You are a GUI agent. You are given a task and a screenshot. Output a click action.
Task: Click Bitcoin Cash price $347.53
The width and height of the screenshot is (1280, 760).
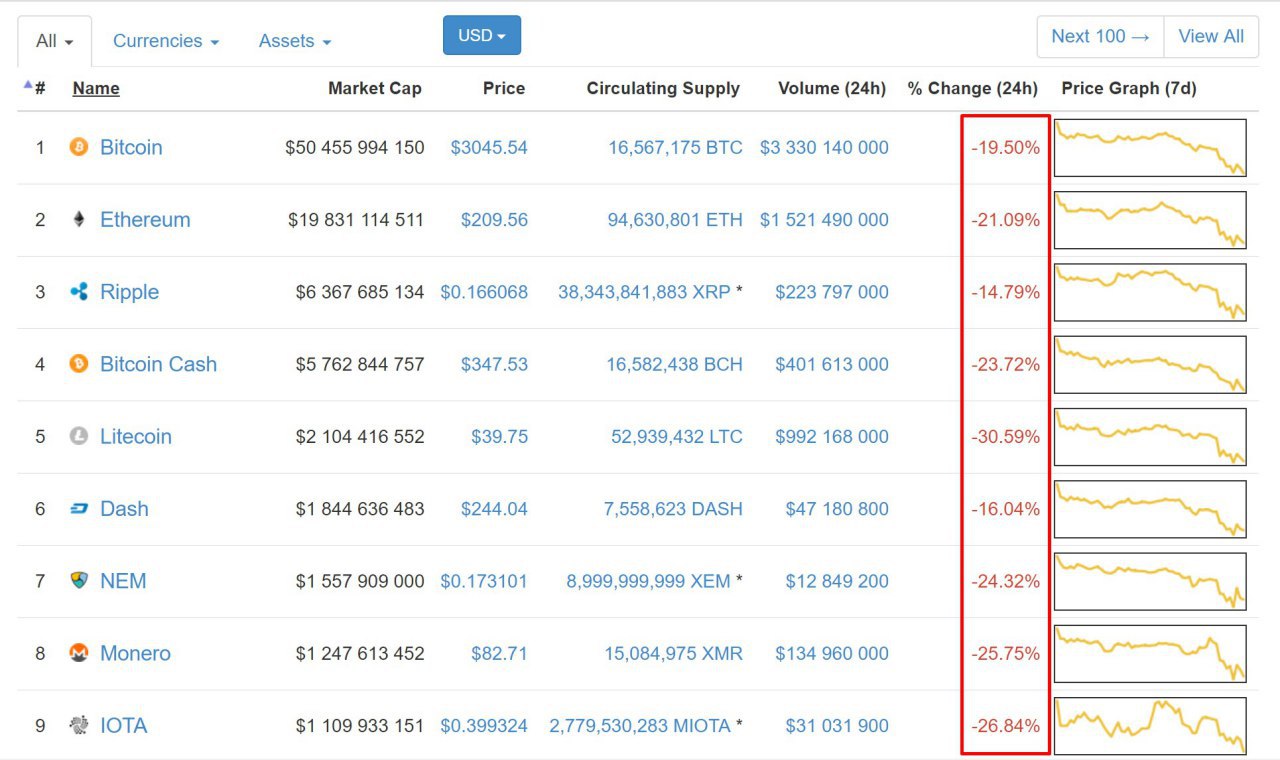point(494,364)
